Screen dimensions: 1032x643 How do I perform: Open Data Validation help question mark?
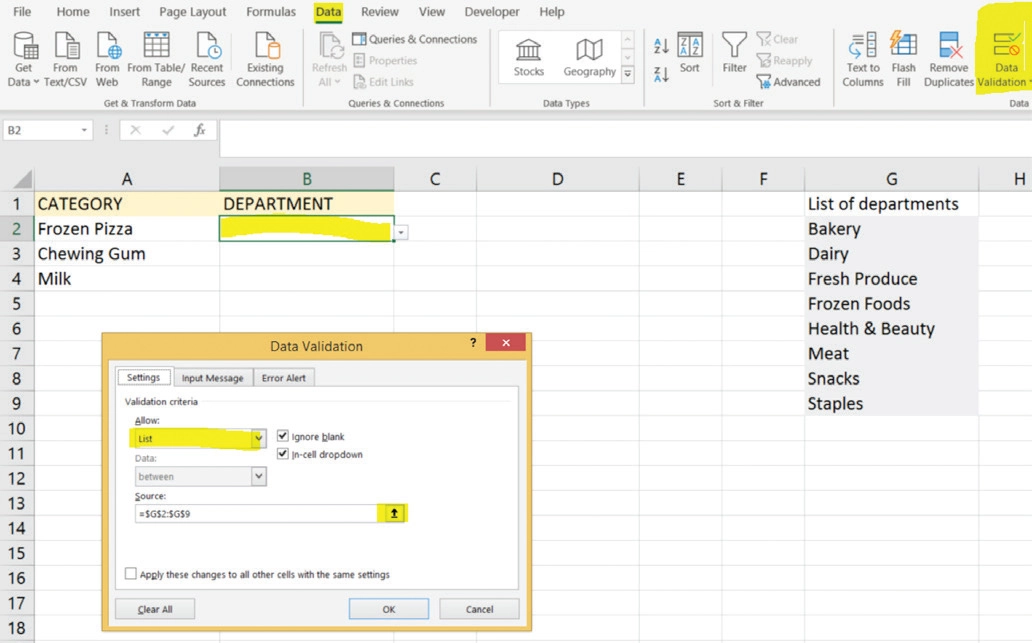pos(473,342)
